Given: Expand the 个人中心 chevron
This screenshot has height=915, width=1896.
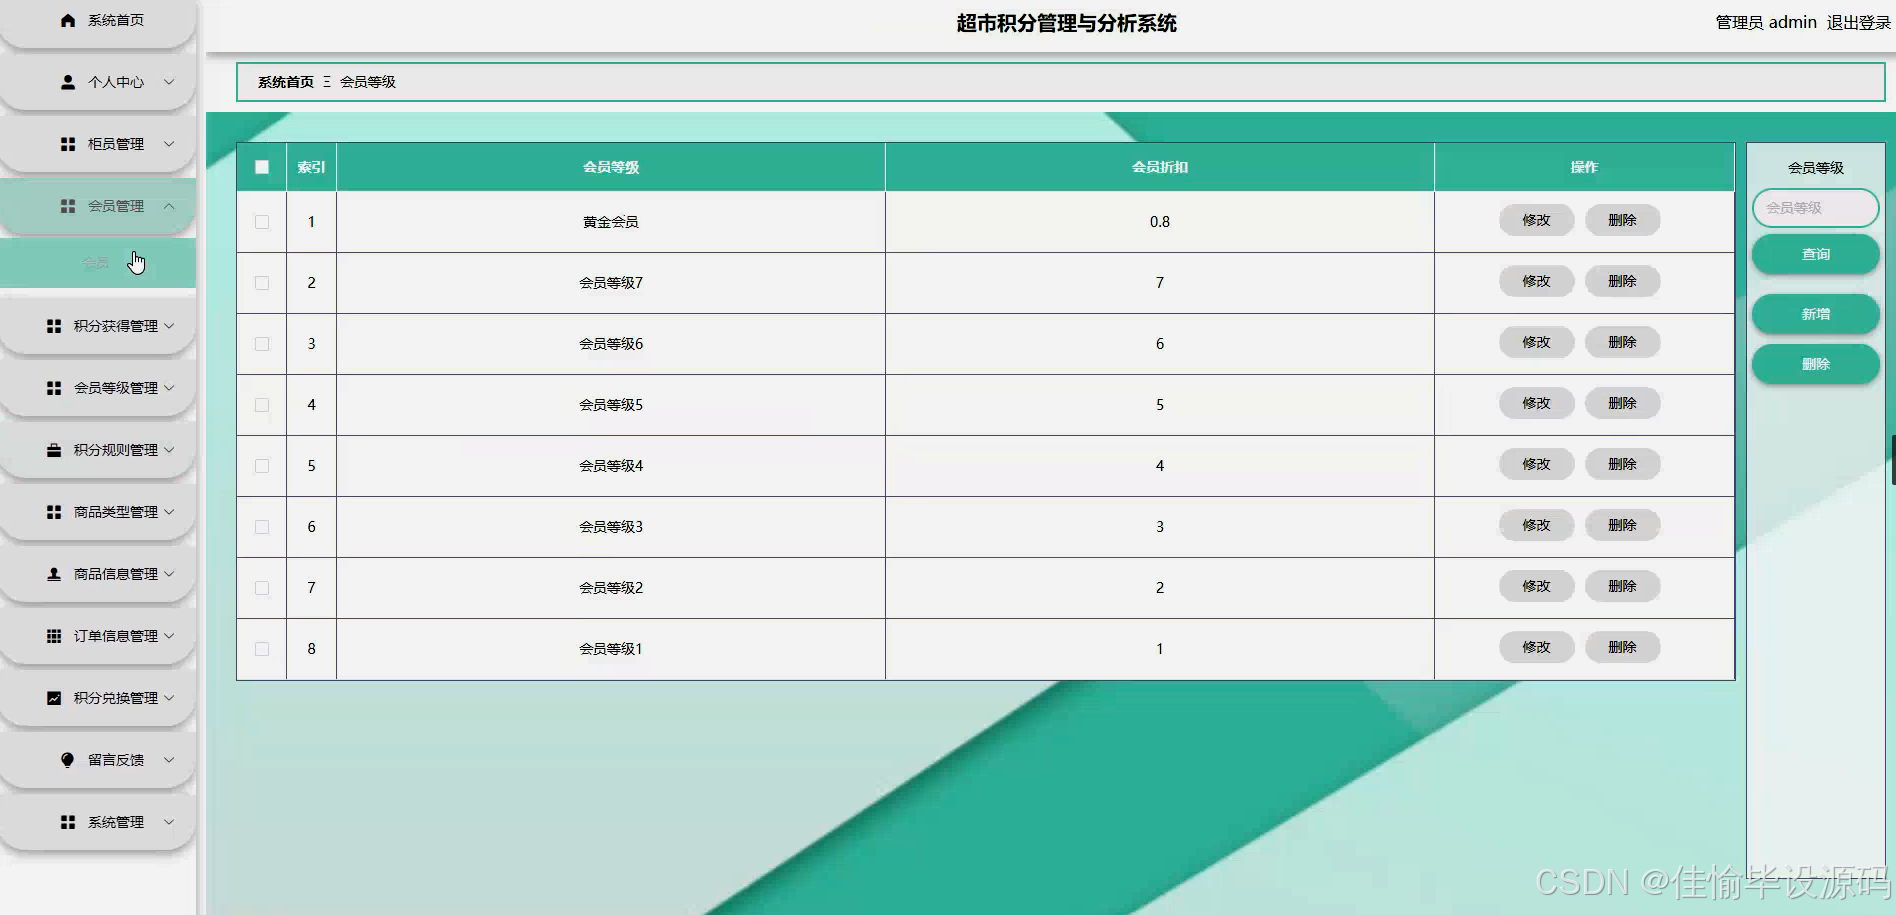Looking at the screenshot, I should point(169,82).
